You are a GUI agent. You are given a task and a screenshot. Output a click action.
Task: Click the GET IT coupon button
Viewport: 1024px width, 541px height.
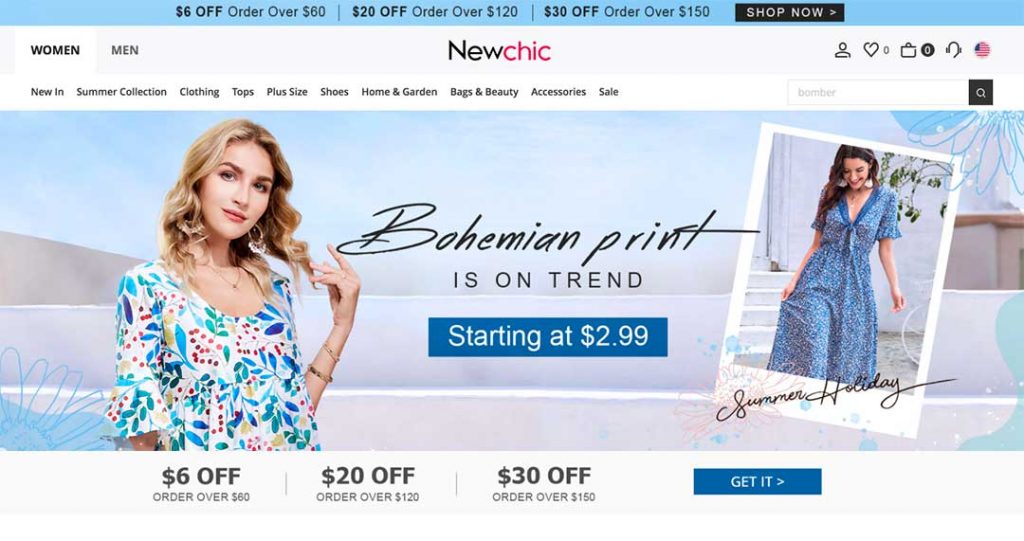(757, 482)
